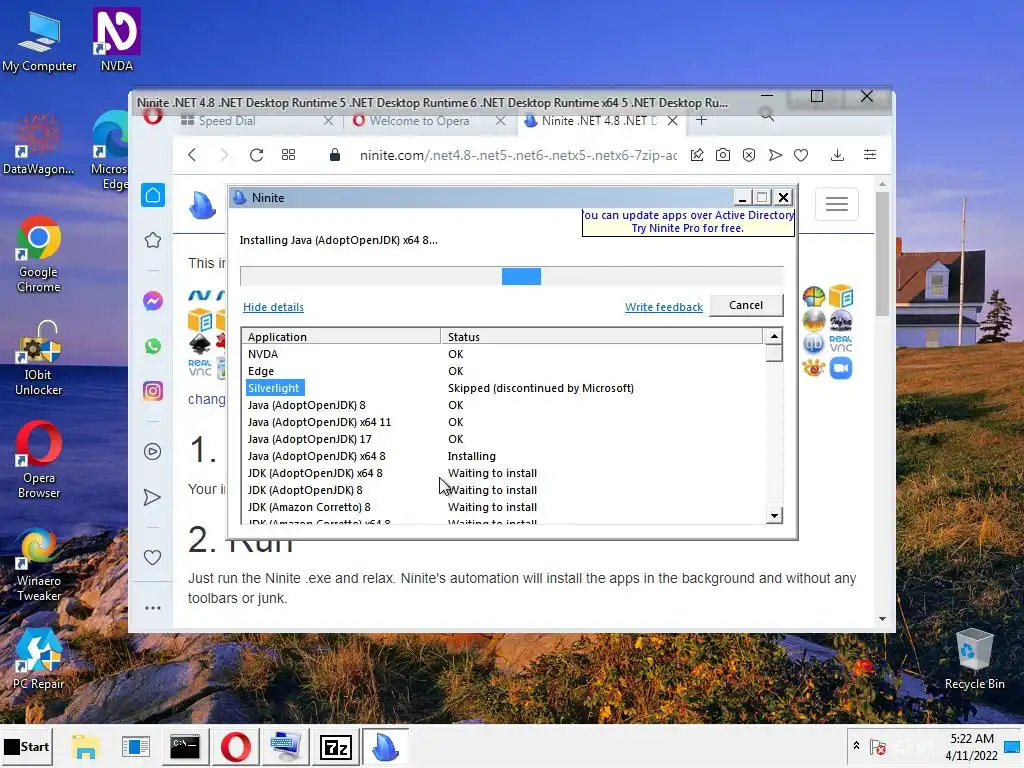Open Opera tab grid start page icon

click(289, 155)
